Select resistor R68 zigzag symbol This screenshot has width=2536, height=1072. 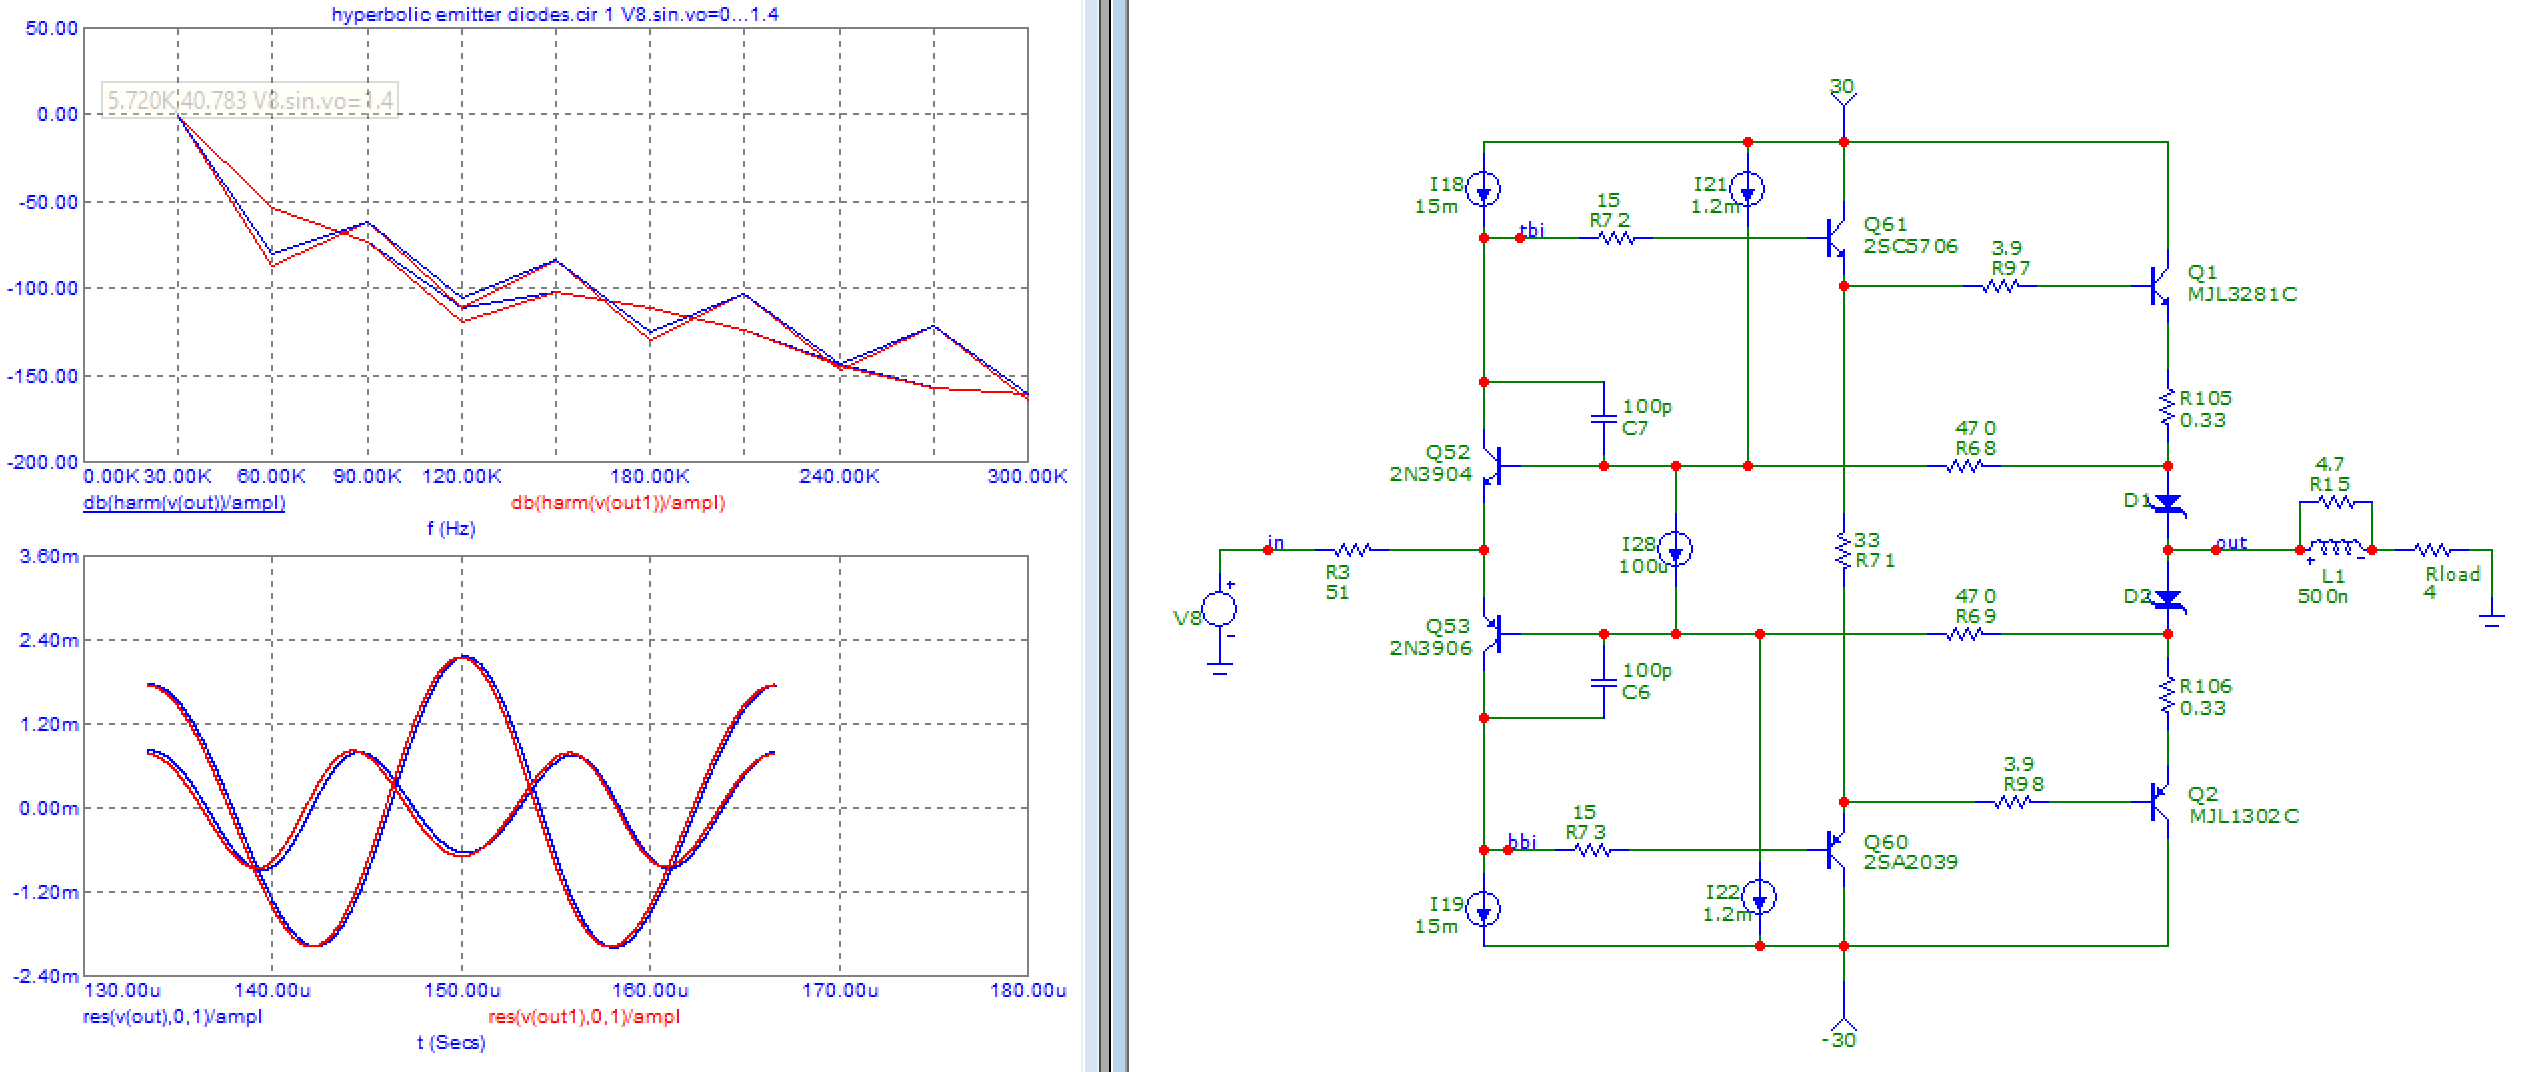point(1964,466)
